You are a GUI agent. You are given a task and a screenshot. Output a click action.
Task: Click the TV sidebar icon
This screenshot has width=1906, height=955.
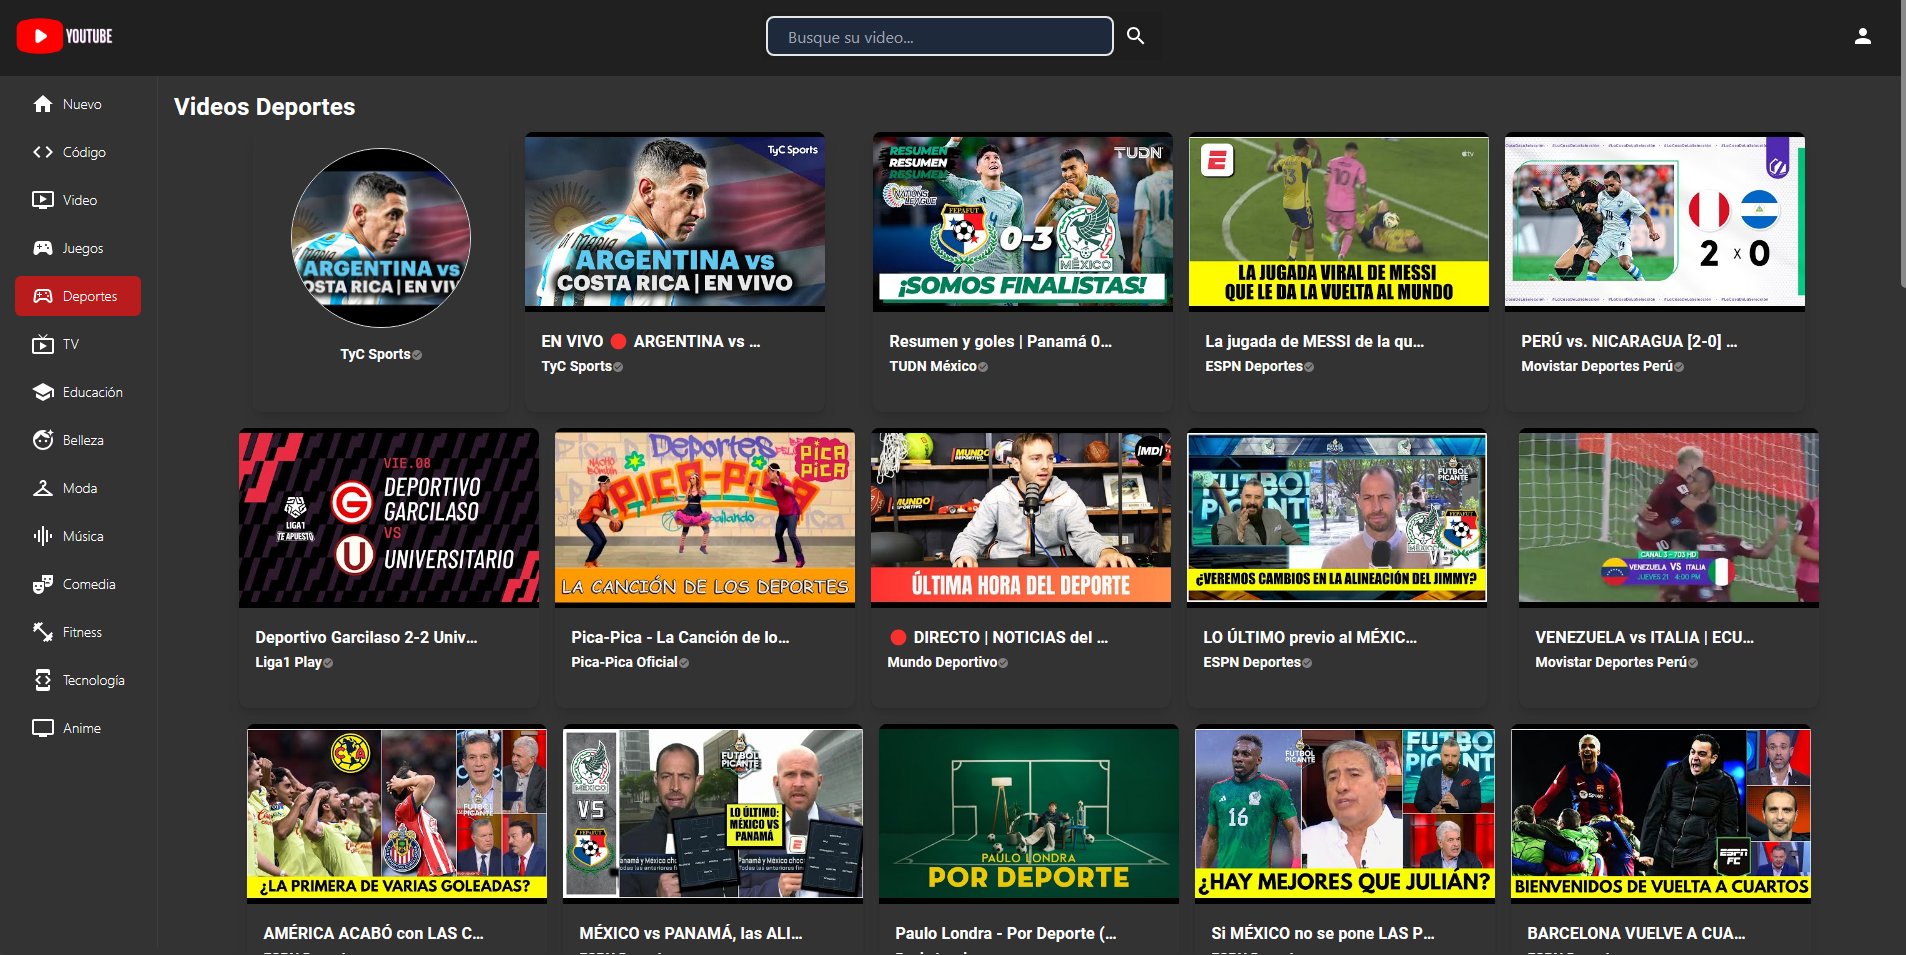pos(43,344)
